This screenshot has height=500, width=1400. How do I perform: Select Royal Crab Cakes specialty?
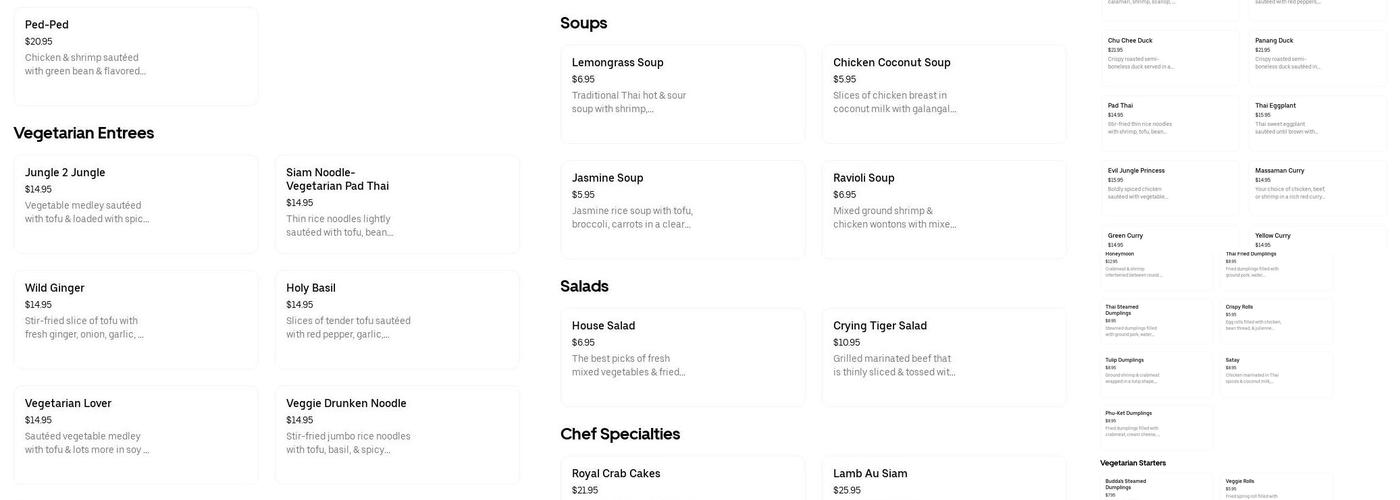coord(682,478)
